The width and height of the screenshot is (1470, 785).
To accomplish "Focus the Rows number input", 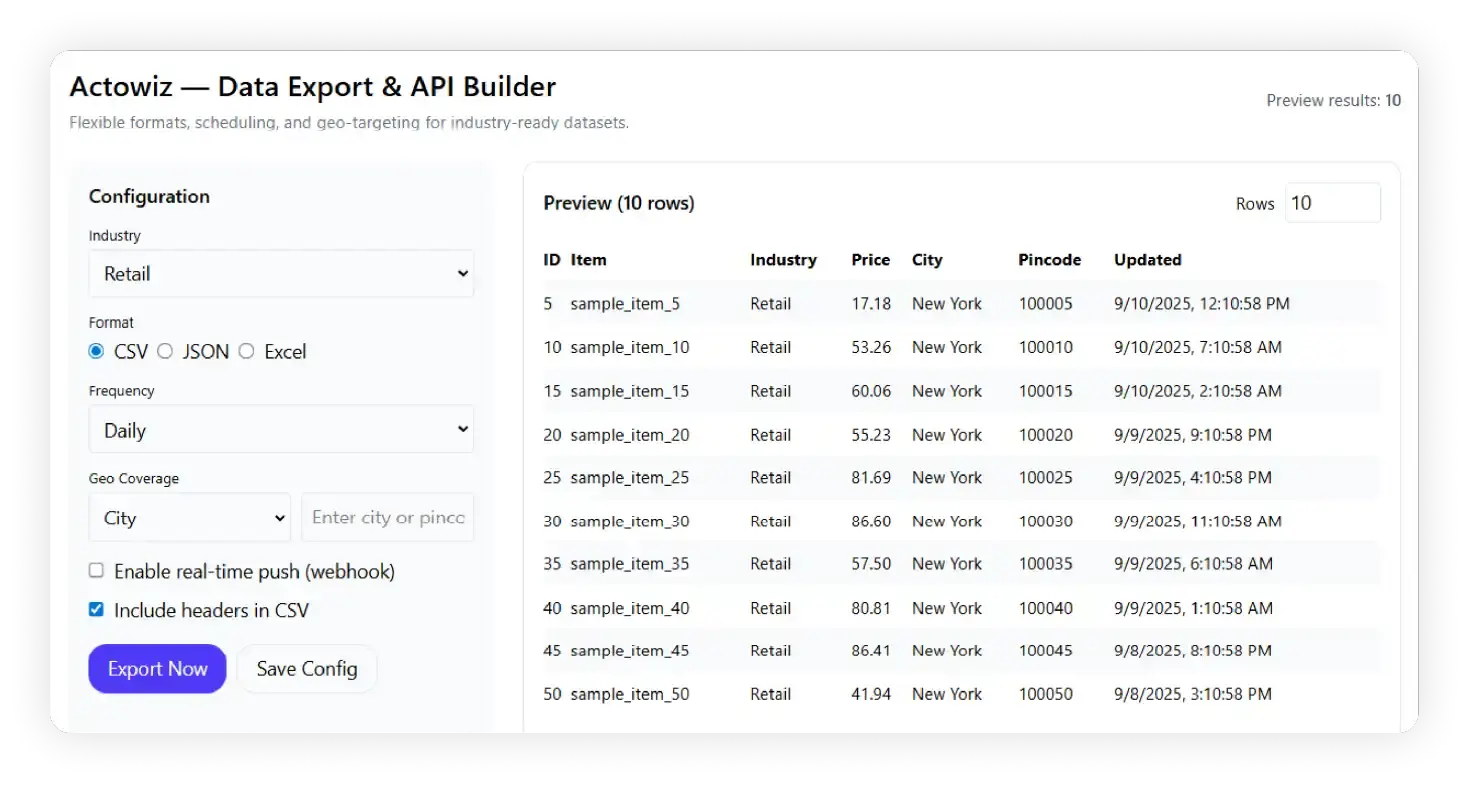I will [x=1331, y=203].
